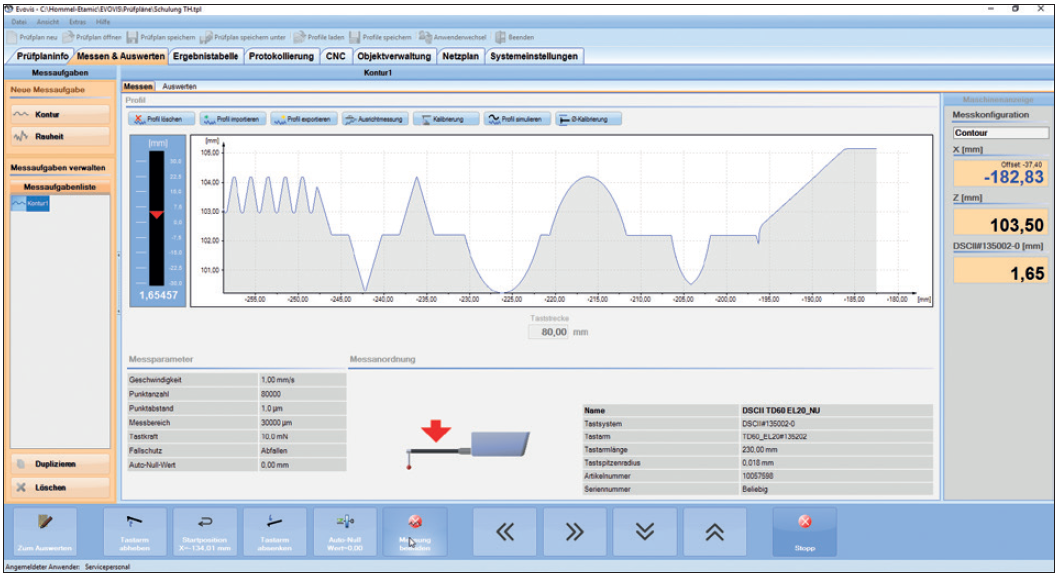Screen dimensions: 1059x579
Task: Open Profil simulieren
Action: pyautogui.click(x=516, y=119)
